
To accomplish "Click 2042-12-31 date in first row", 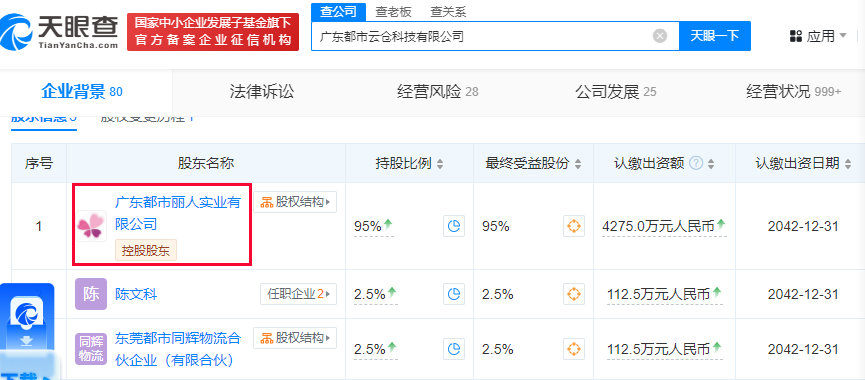I will (x=803, y=226).
